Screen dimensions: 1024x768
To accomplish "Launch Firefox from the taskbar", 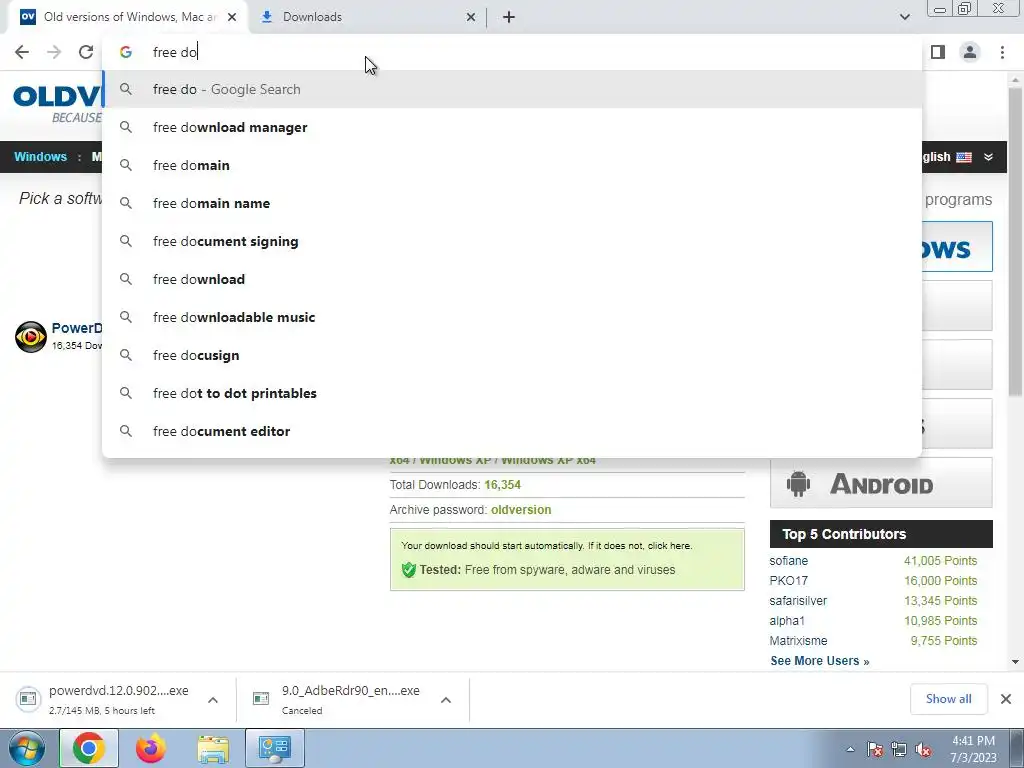I will (x=151, y=748).
